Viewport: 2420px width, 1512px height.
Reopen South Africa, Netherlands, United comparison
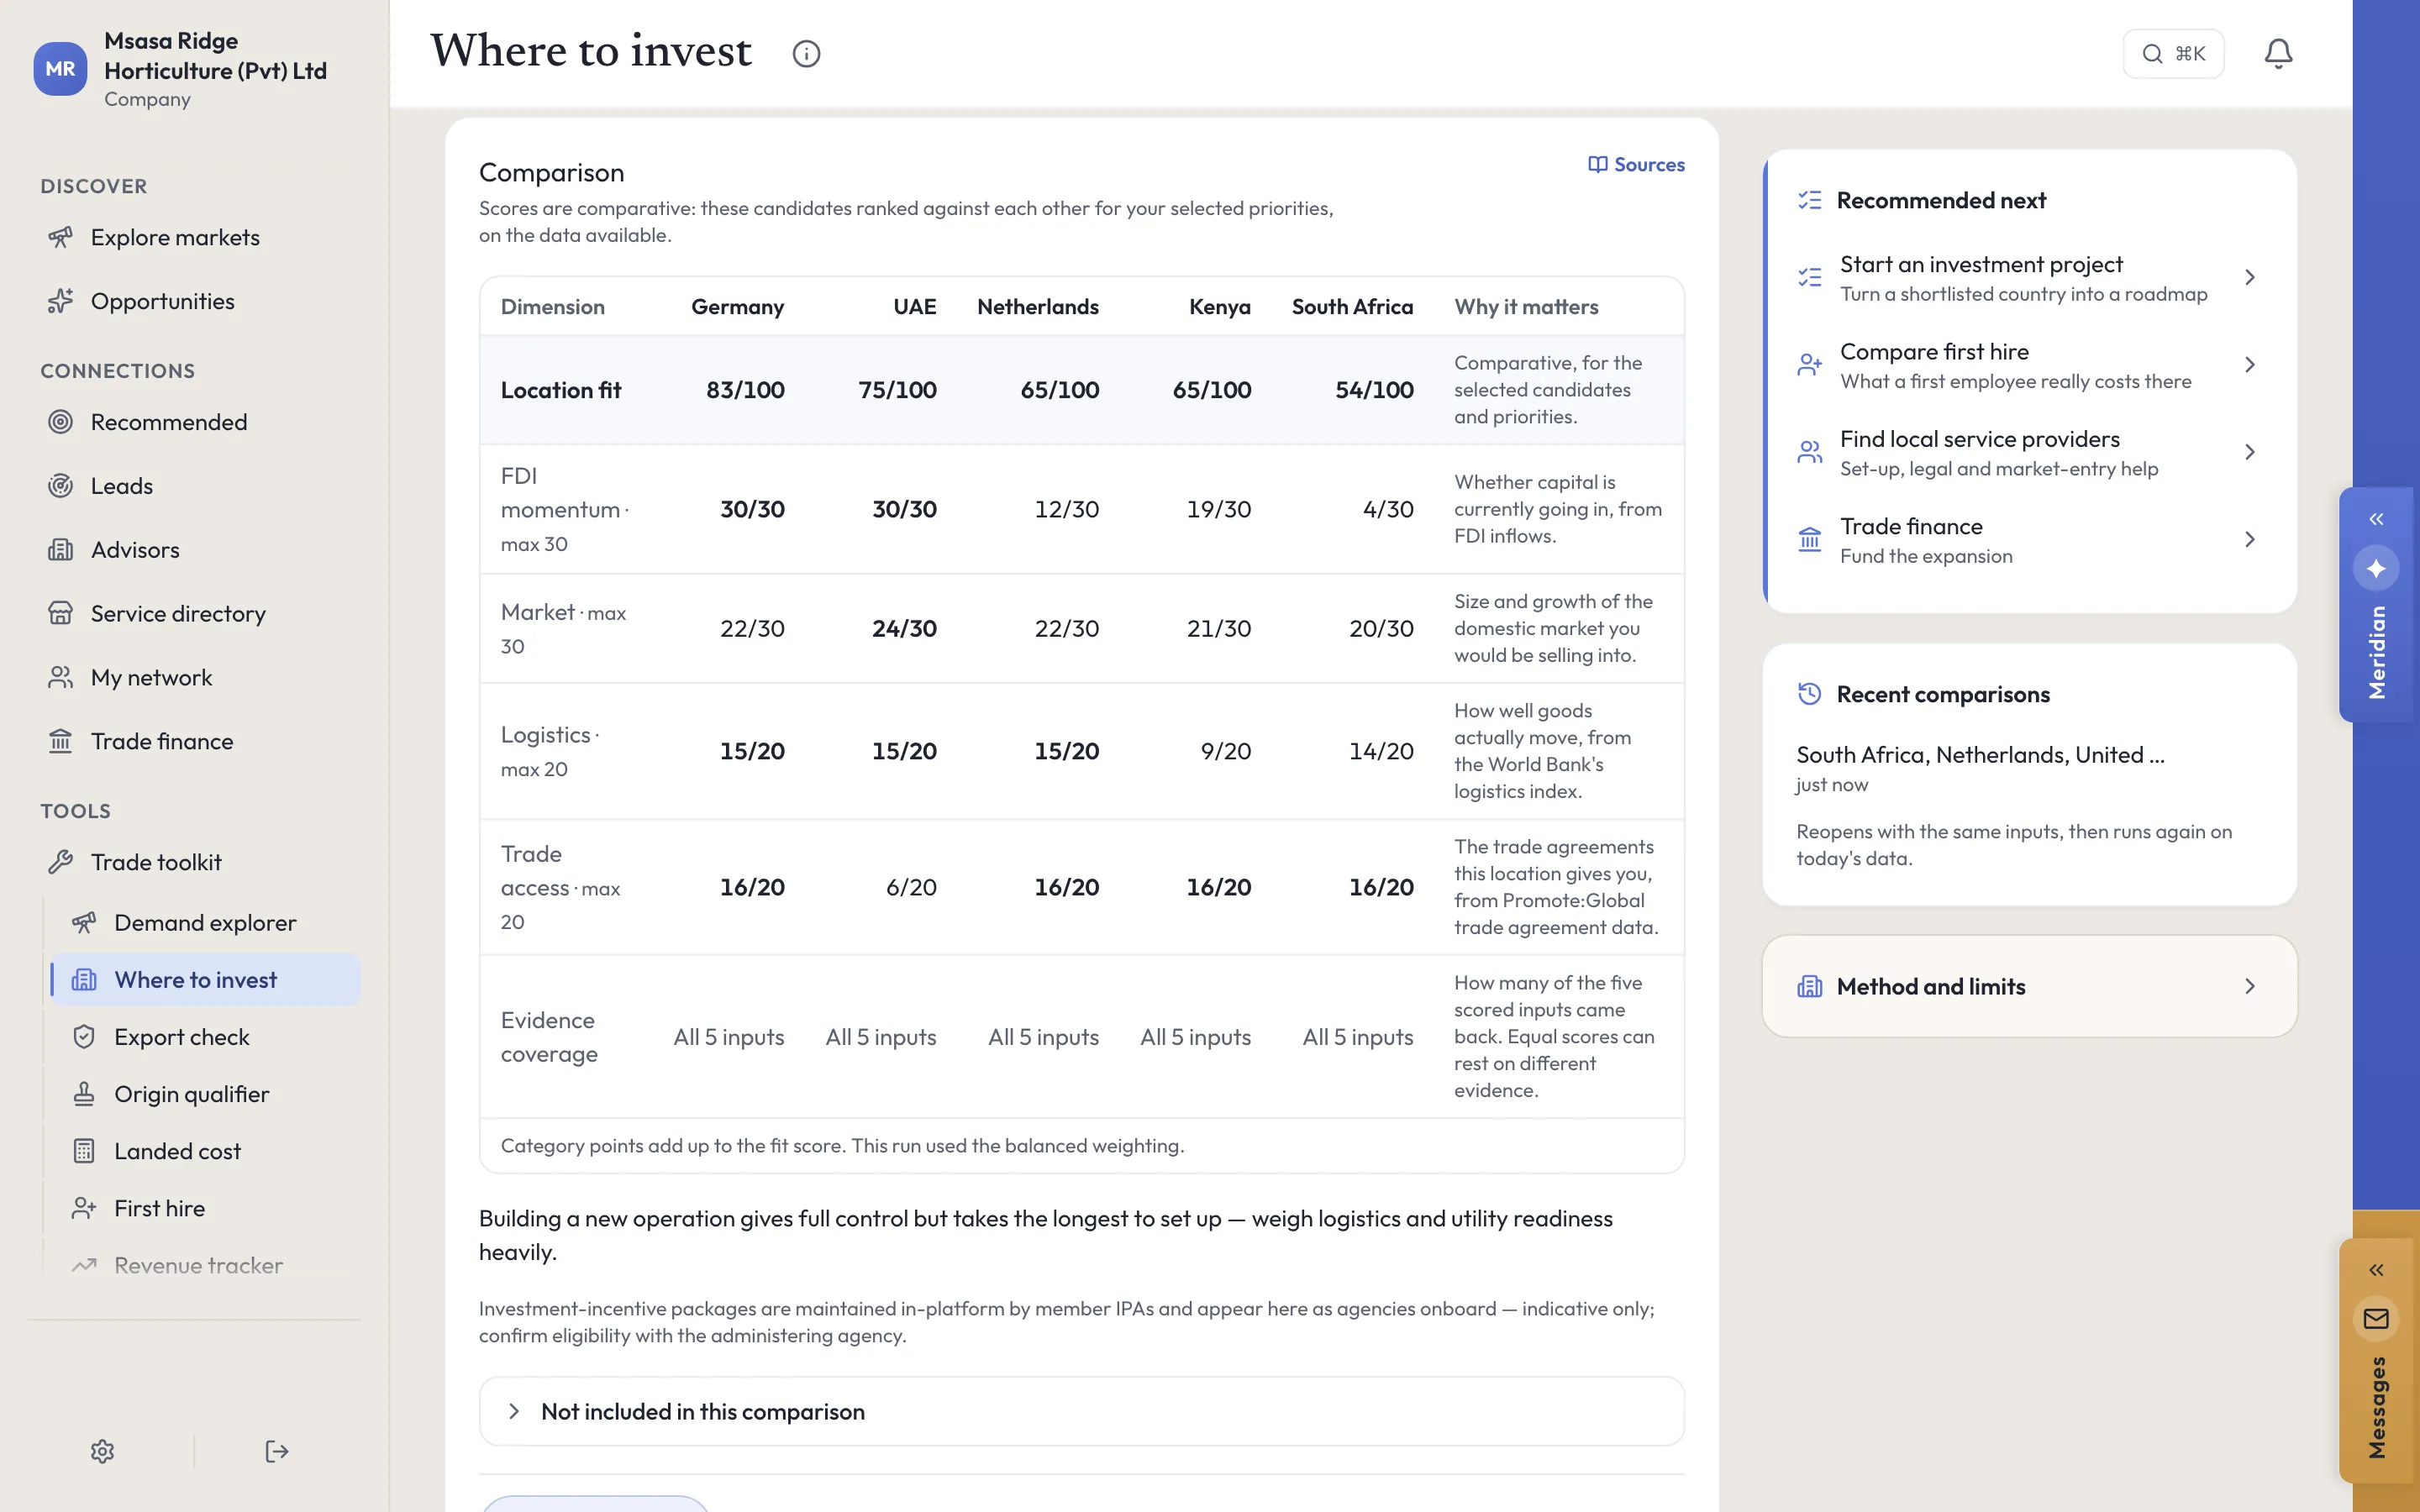[2030, 768]
